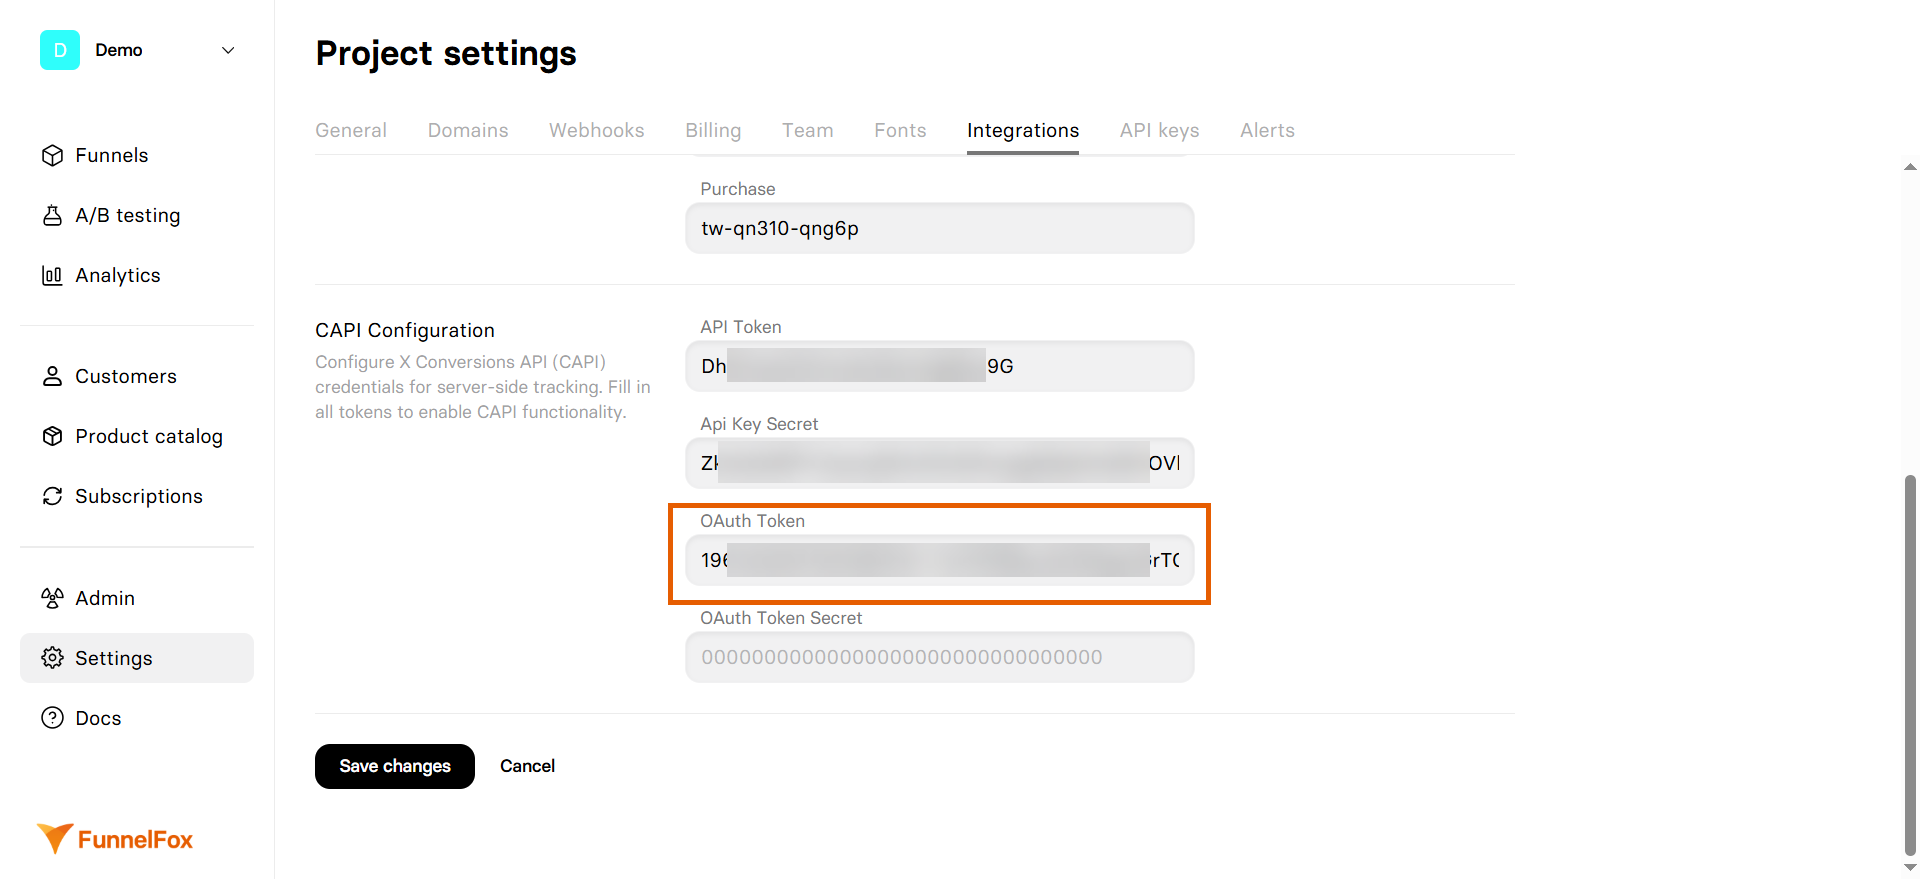This screenshot has height=879, width=1920.
Task: Open the Funnels cube icon
Action: pyautogui.click(x=52, y=155)
